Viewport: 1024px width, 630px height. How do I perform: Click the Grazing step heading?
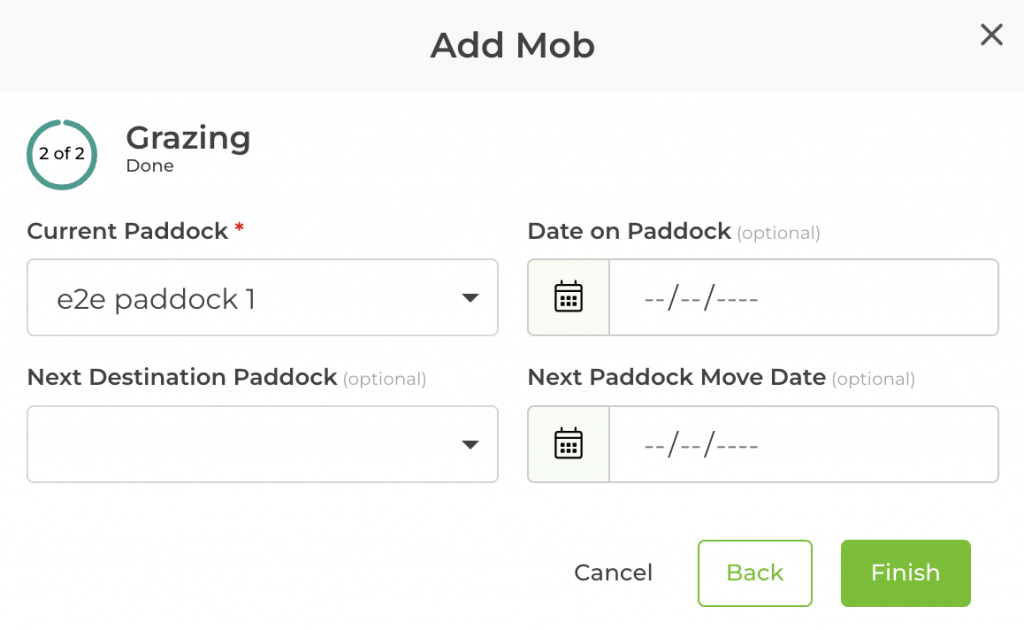click(x=188, y=138)
